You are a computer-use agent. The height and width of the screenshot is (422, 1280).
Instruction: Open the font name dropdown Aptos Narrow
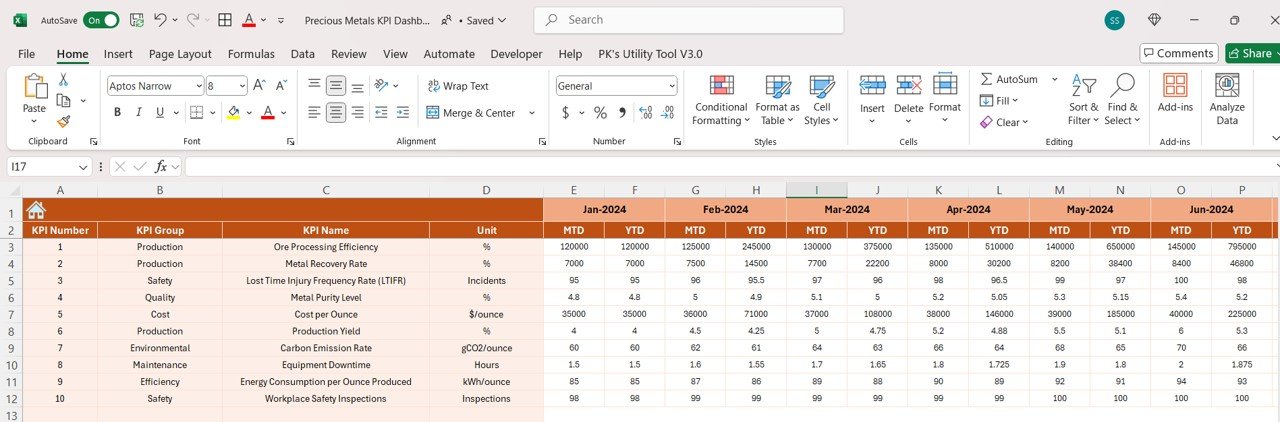coord(198,86)
